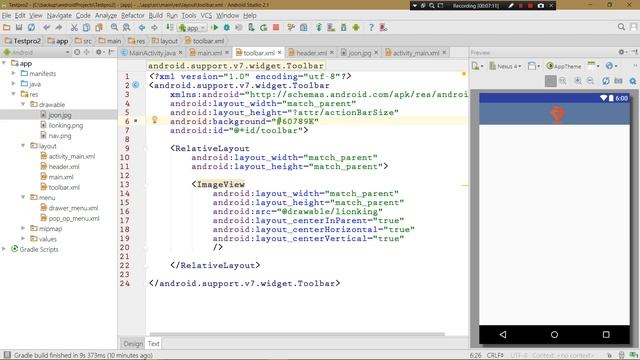Viewport: 640px width, 360px height.
Task: Close the toolbar.xml editor tab
Action: click(280, 52)
